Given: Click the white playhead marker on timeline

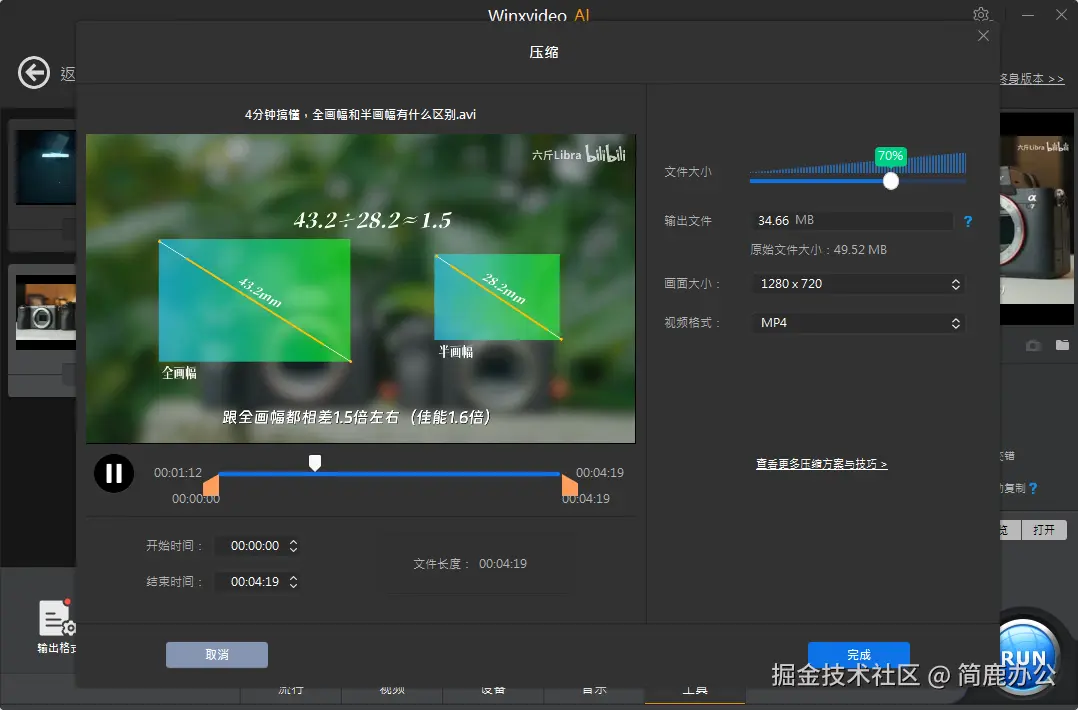Looking at the screenshot, I should click(x=315, y=463).
